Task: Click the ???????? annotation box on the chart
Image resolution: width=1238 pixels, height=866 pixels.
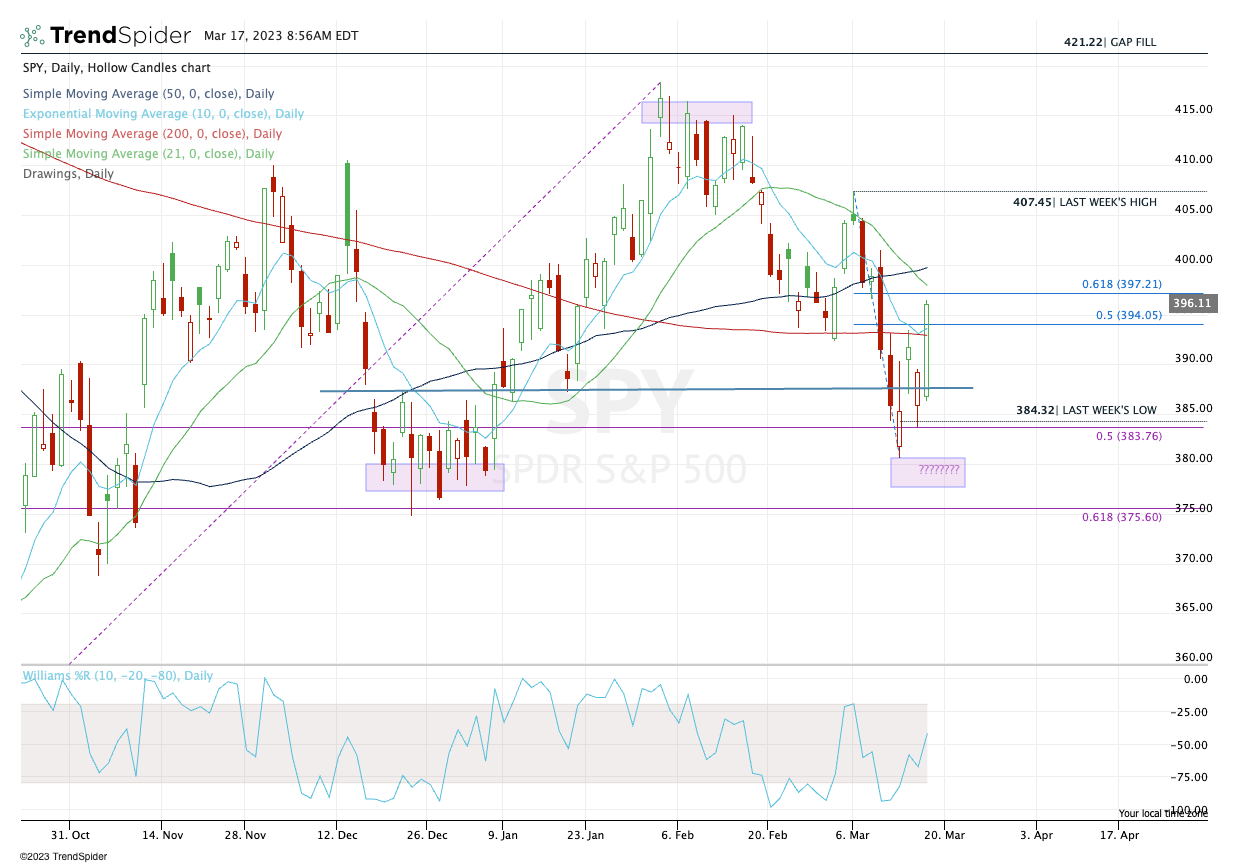Action: click(928, 470)
